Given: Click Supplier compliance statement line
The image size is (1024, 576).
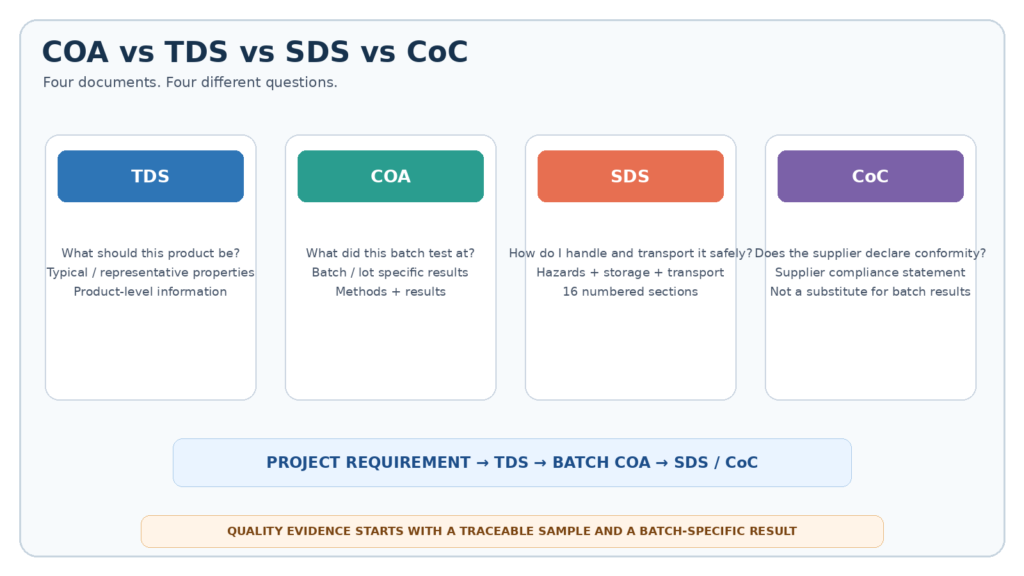Looking at the screenshot, I should click(871, 272).
